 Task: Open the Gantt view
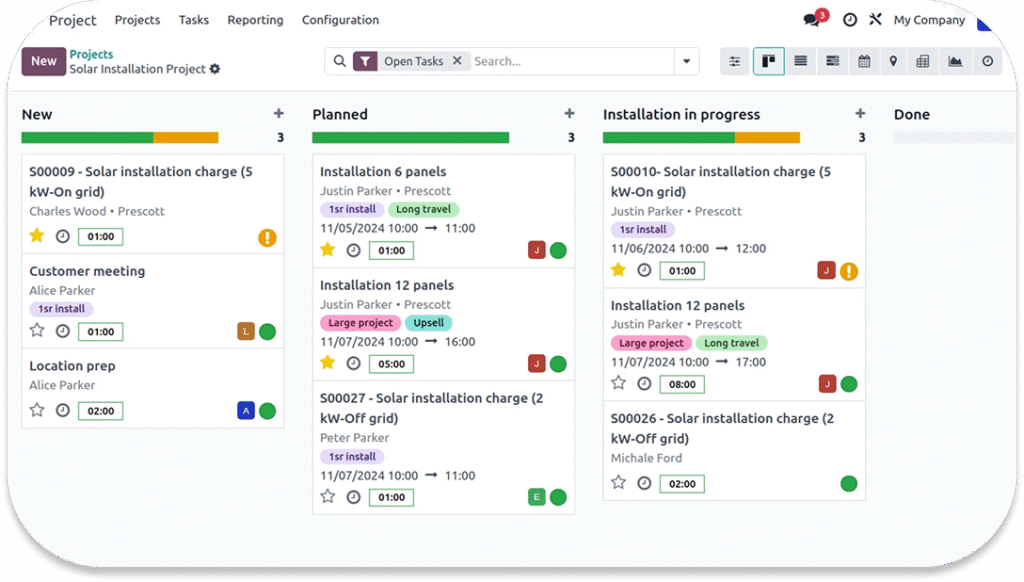(x=832, y=61)
